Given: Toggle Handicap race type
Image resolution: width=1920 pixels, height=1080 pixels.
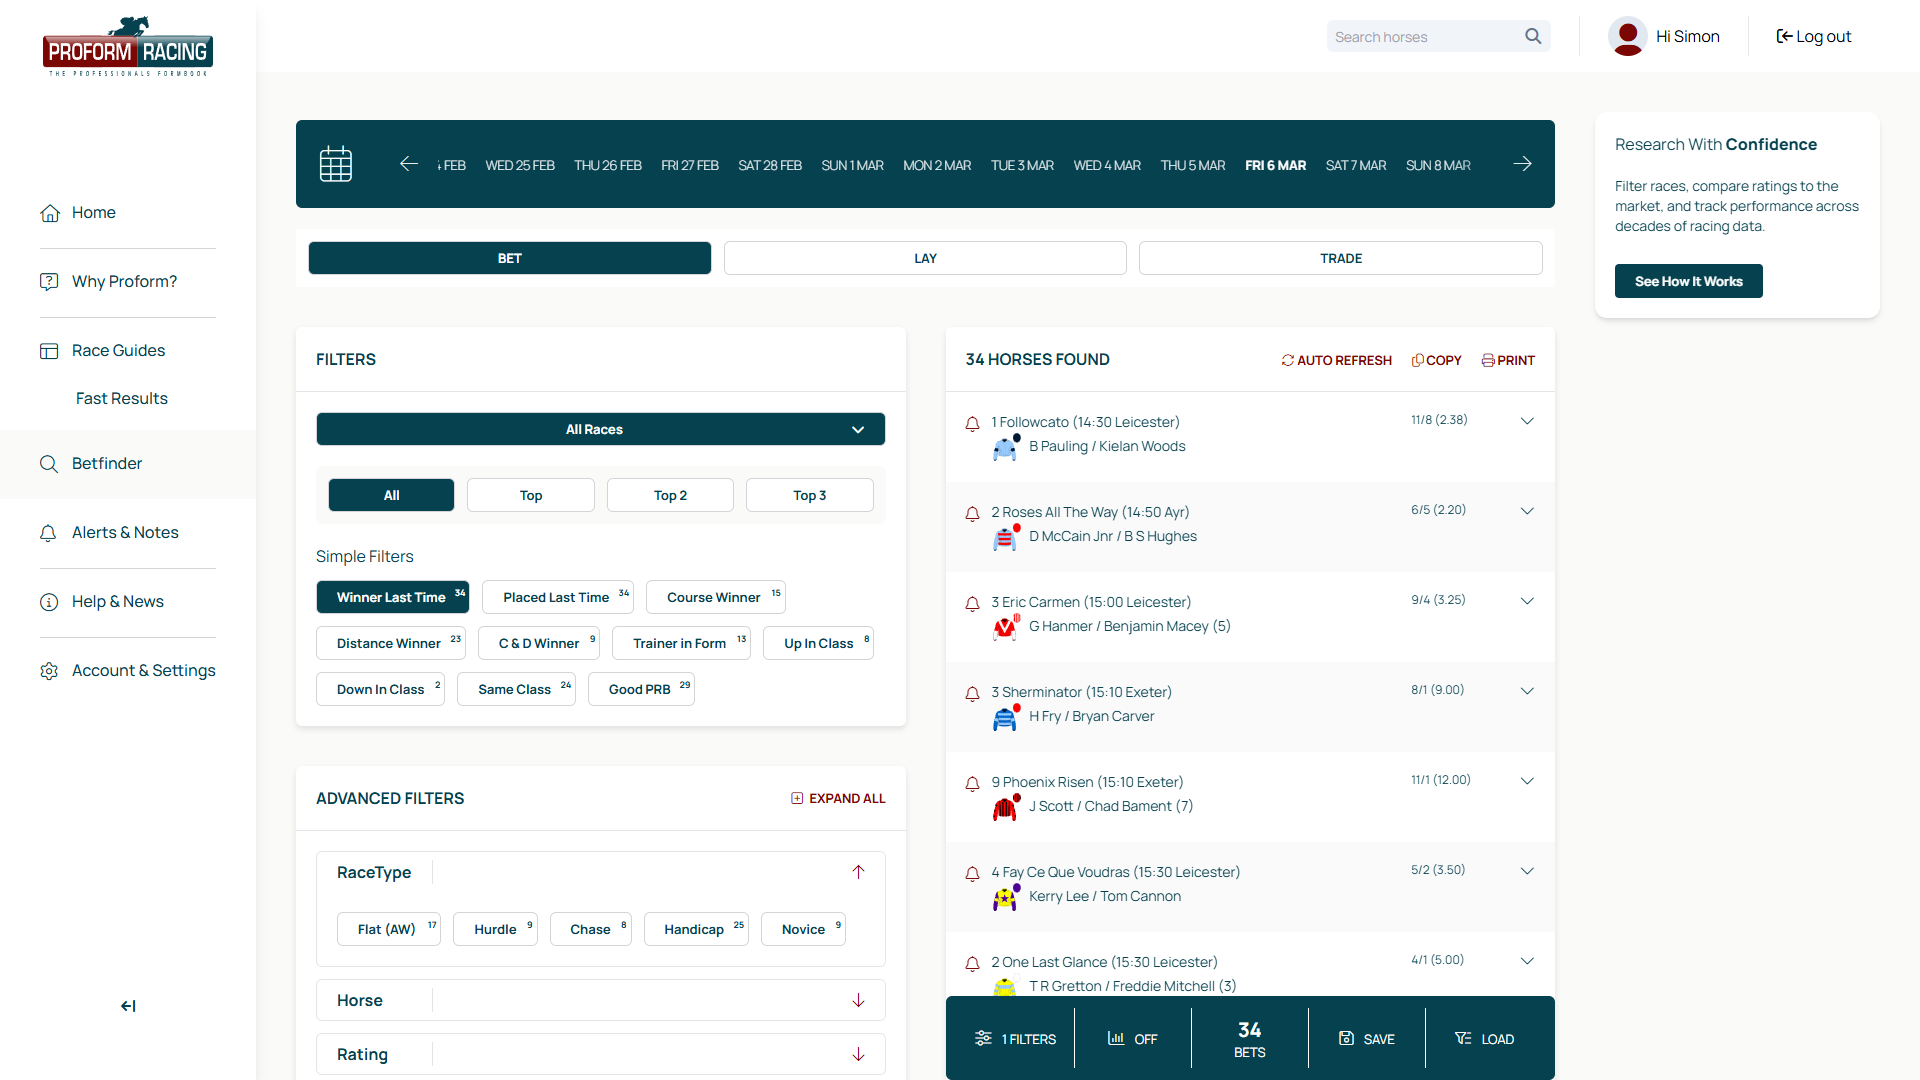Looking at the screenshot, I should 696,929.
